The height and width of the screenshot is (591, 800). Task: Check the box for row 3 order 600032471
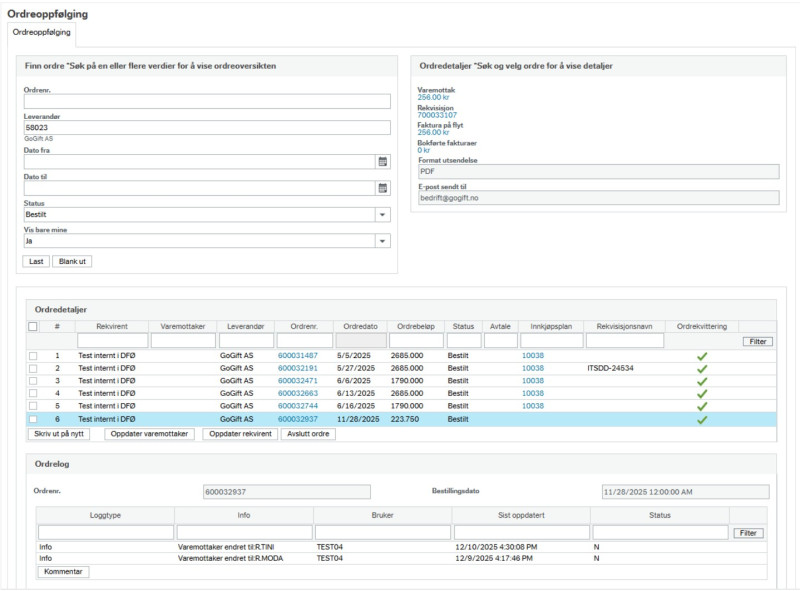click(x=33, y=381)
